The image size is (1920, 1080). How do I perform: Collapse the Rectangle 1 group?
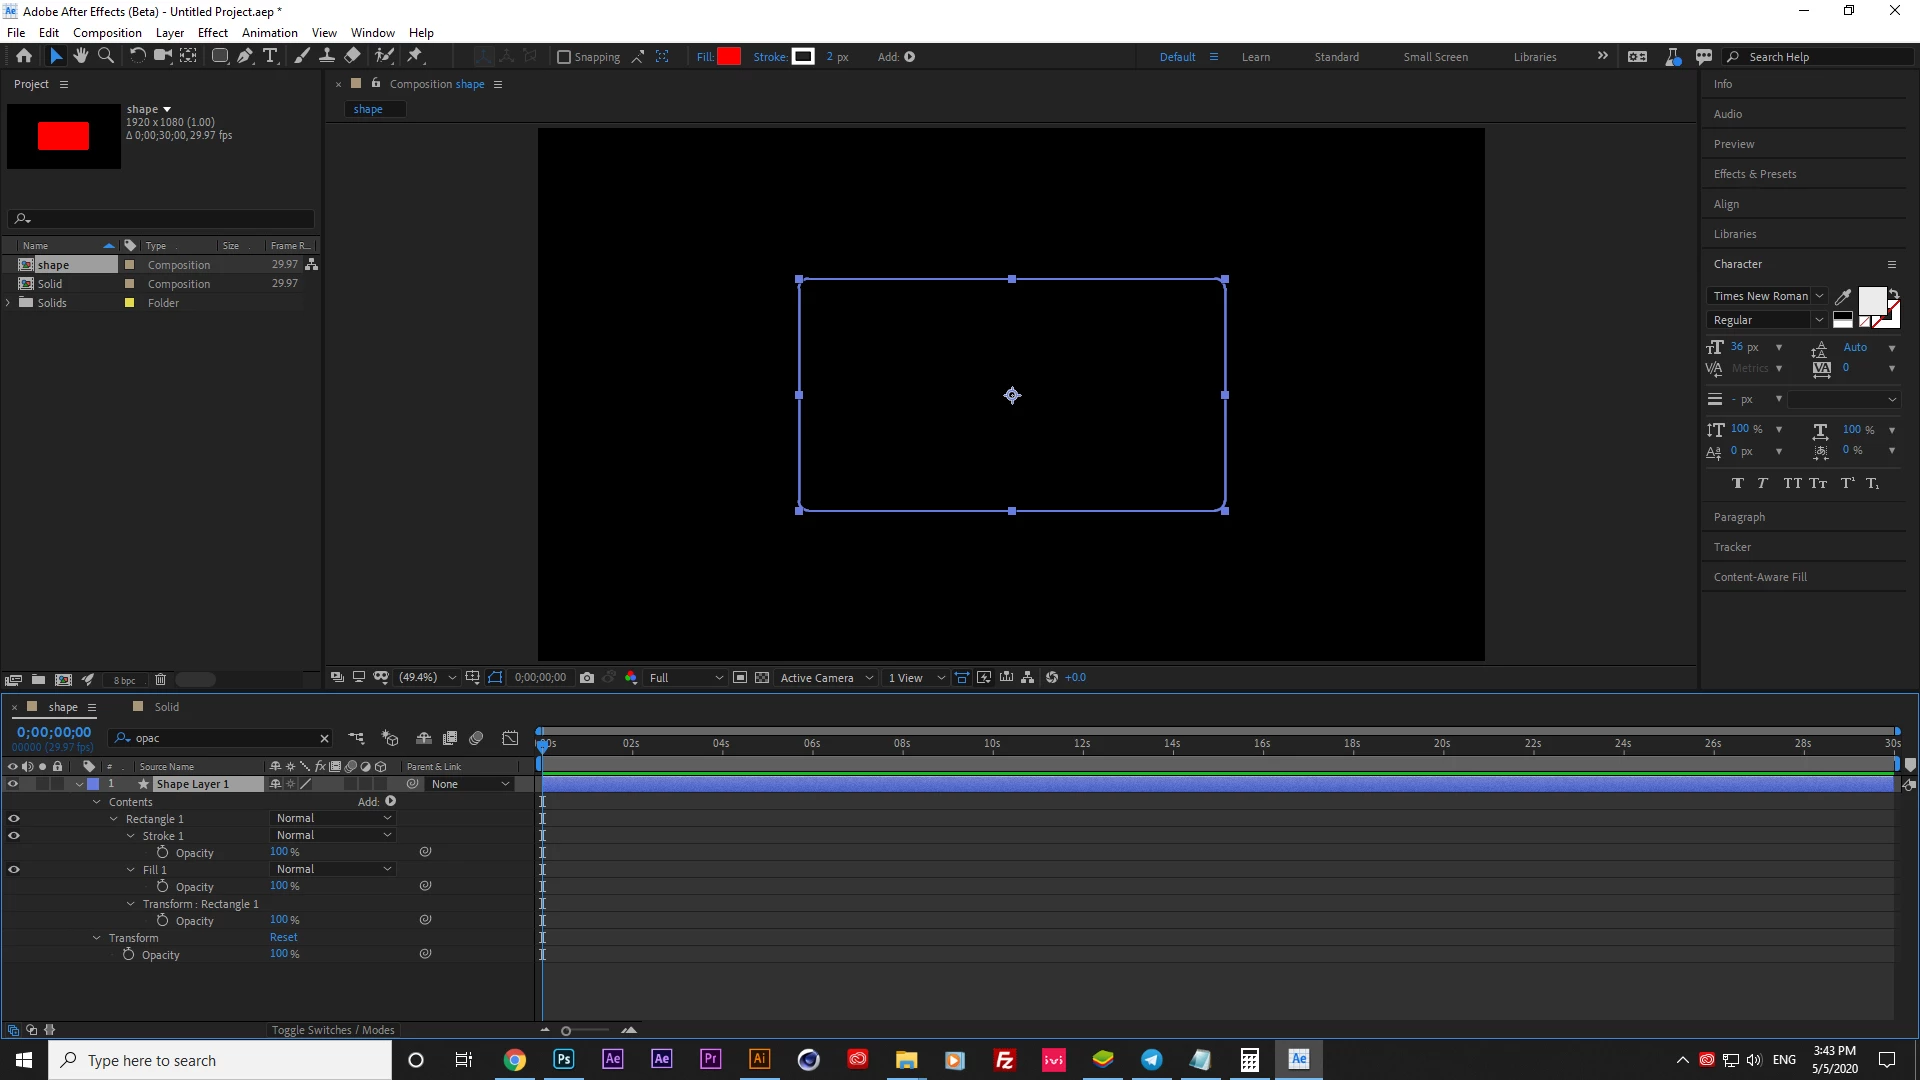(114, 818)
